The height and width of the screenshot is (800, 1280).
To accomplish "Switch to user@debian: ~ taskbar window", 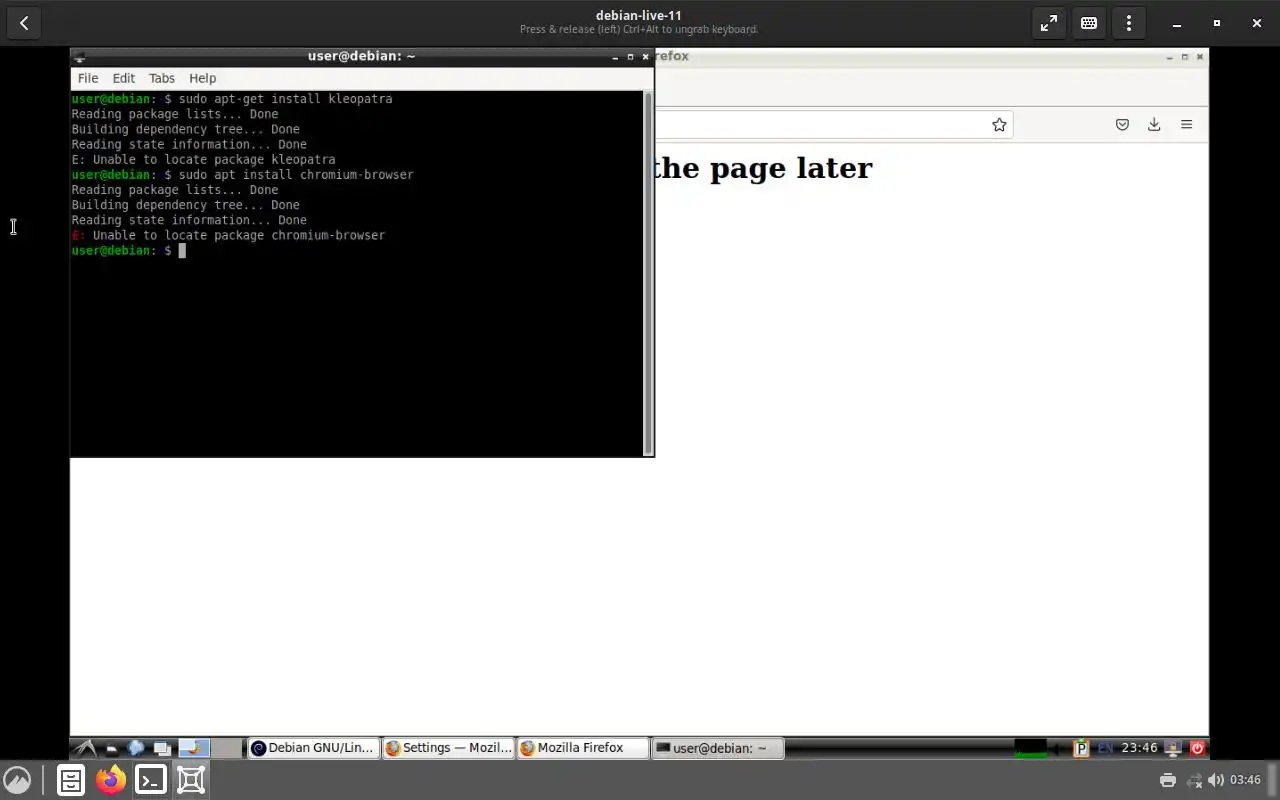I will (717, 748).
